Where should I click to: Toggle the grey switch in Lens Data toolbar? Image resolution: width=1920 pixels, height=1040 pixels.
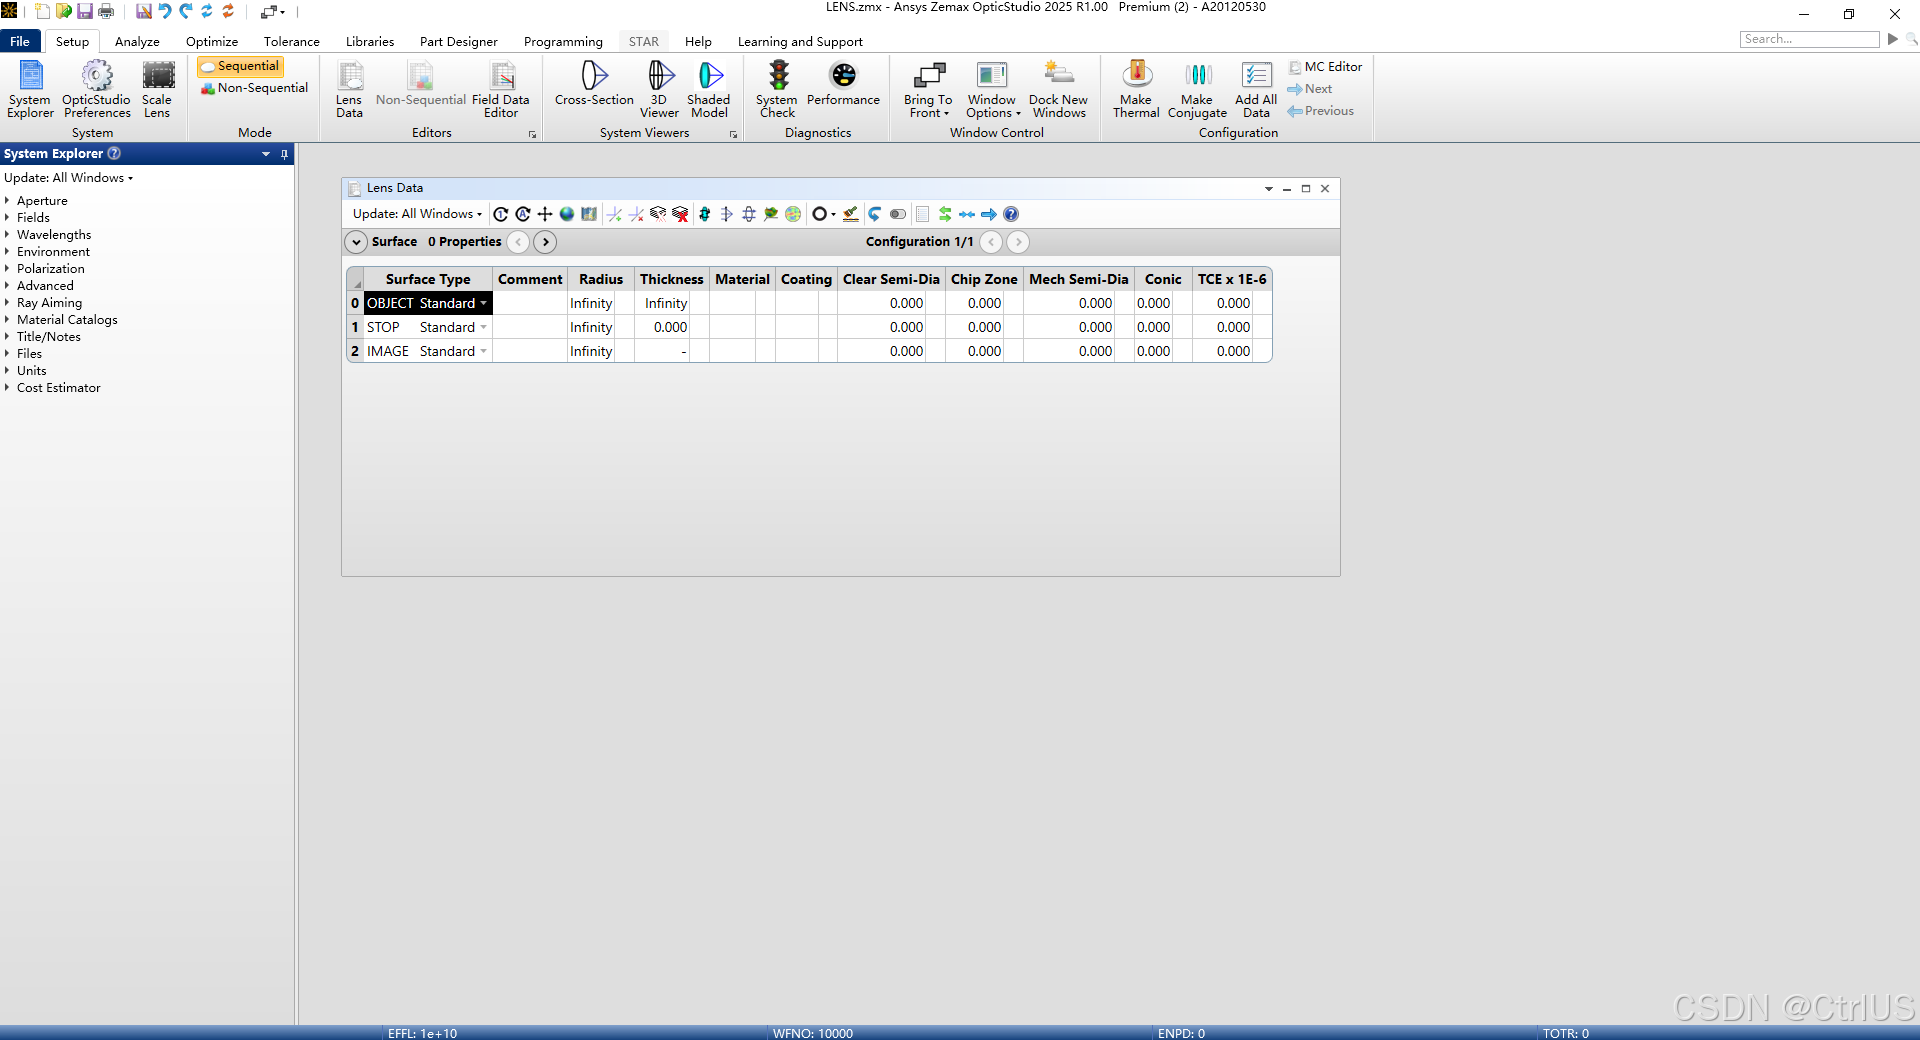[898, 214]
